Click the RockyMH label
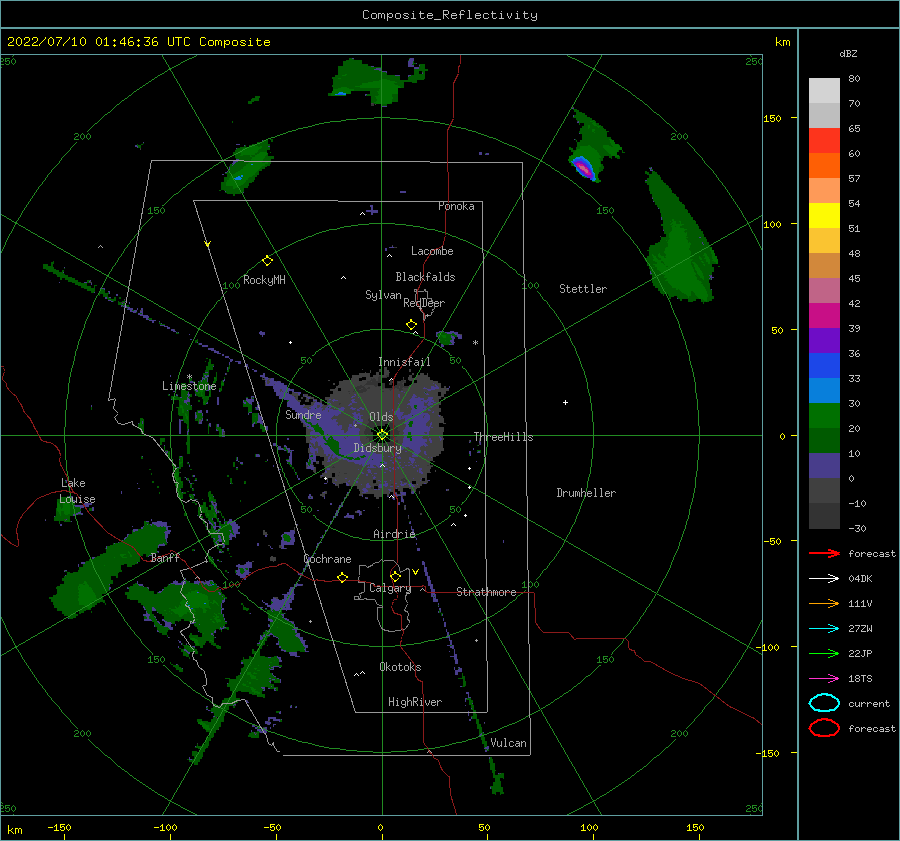This screenshot has width=900, height=841. (x=264, y=280)
